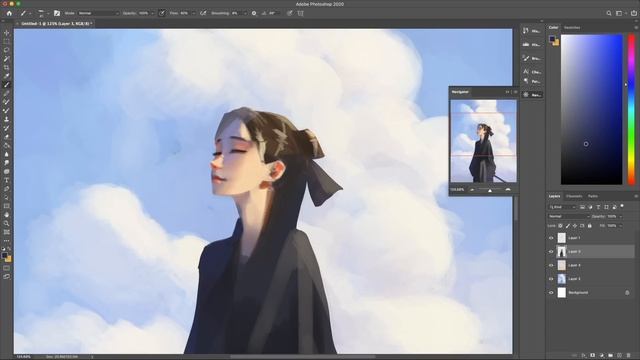Screen dimensions: 640x360
Task: Select the Rectangular Marquee tool
Action: (x=7, y=41)
